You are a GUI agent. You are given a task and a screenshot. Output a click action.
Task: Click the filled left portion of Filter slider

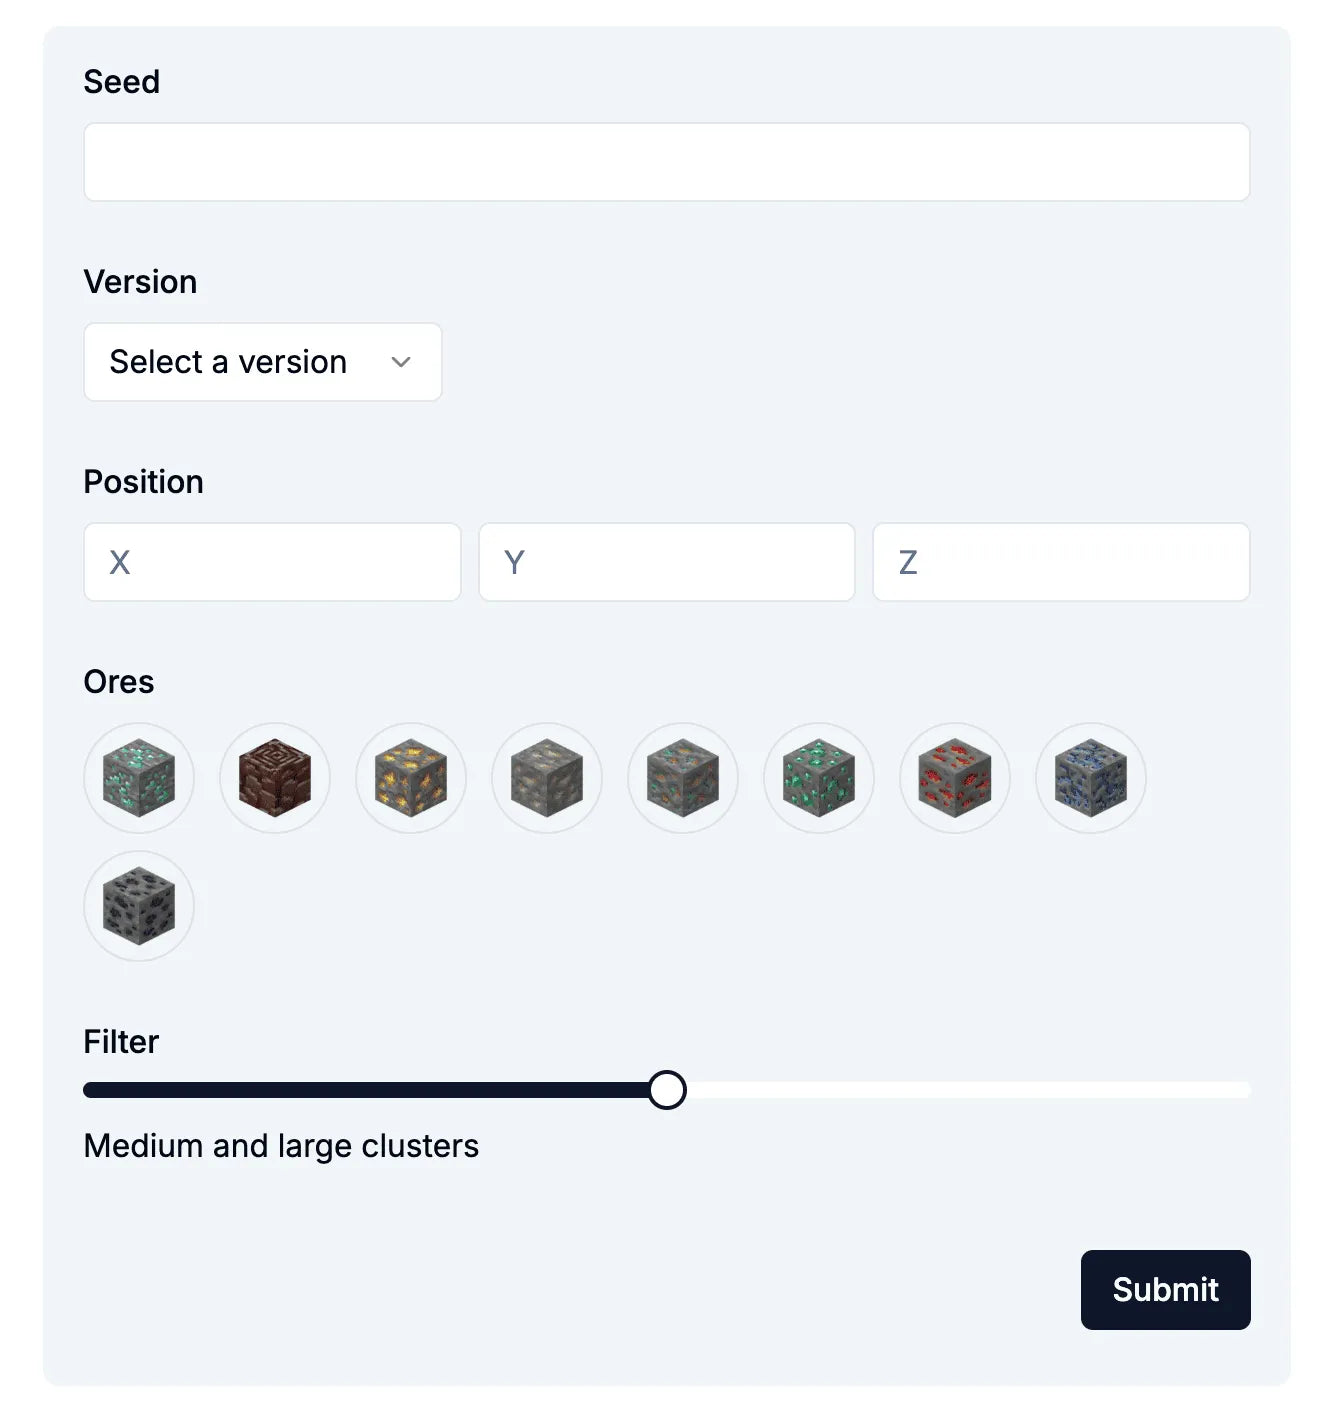366,1090
